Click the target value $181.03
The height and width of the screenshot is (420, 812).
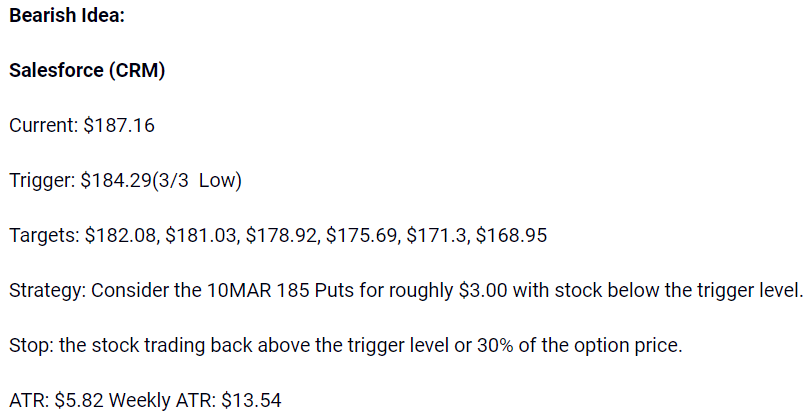(x=200, y=235)
